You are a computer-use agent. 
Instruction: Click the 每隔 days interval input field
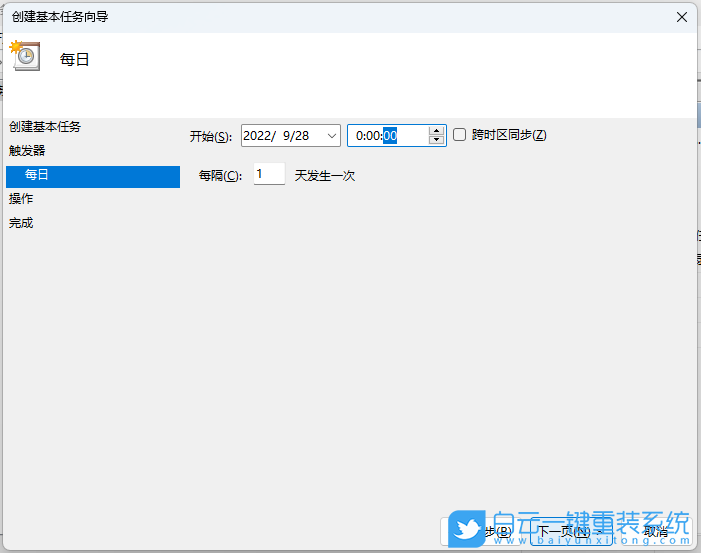tap(269, 174)
